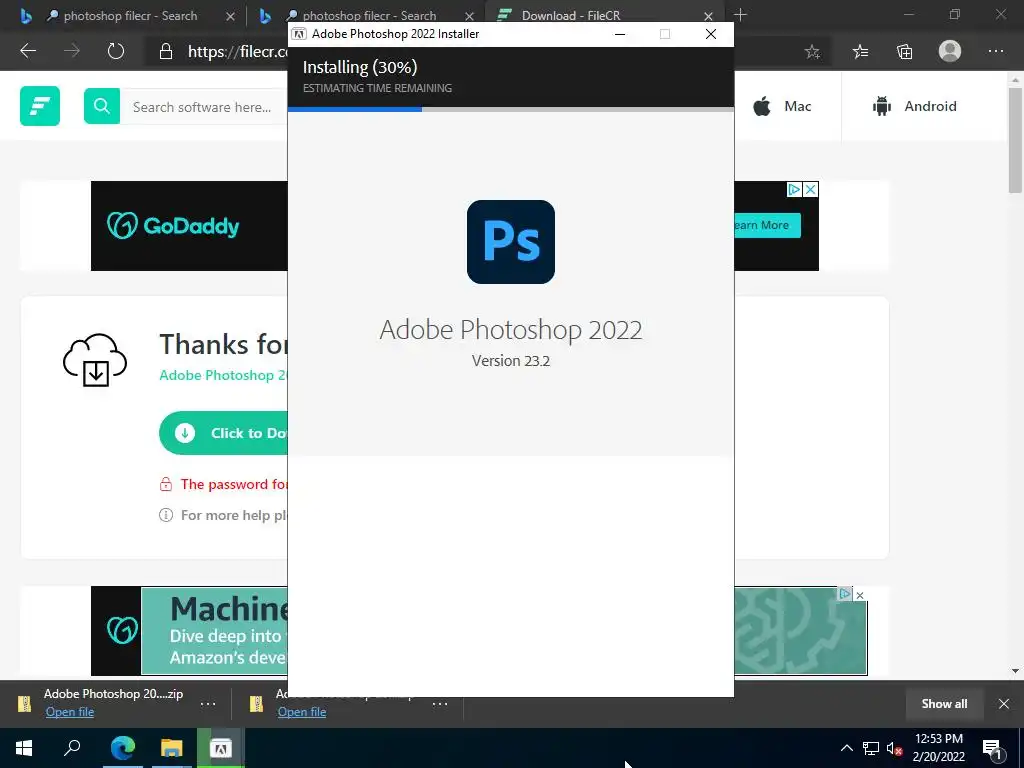The image size is (1024, 768).
Task: Open the Windows Start menu
Action: [x=24, y=748]
